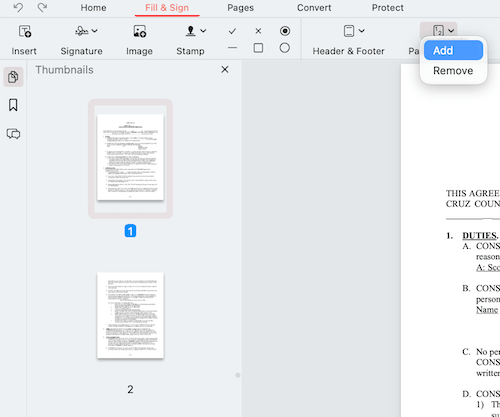The height and width of the screenshot is (417, 500).
Task: Select the page 2 thumbnail
Action: pyautogui.click(x=130, y=315)
